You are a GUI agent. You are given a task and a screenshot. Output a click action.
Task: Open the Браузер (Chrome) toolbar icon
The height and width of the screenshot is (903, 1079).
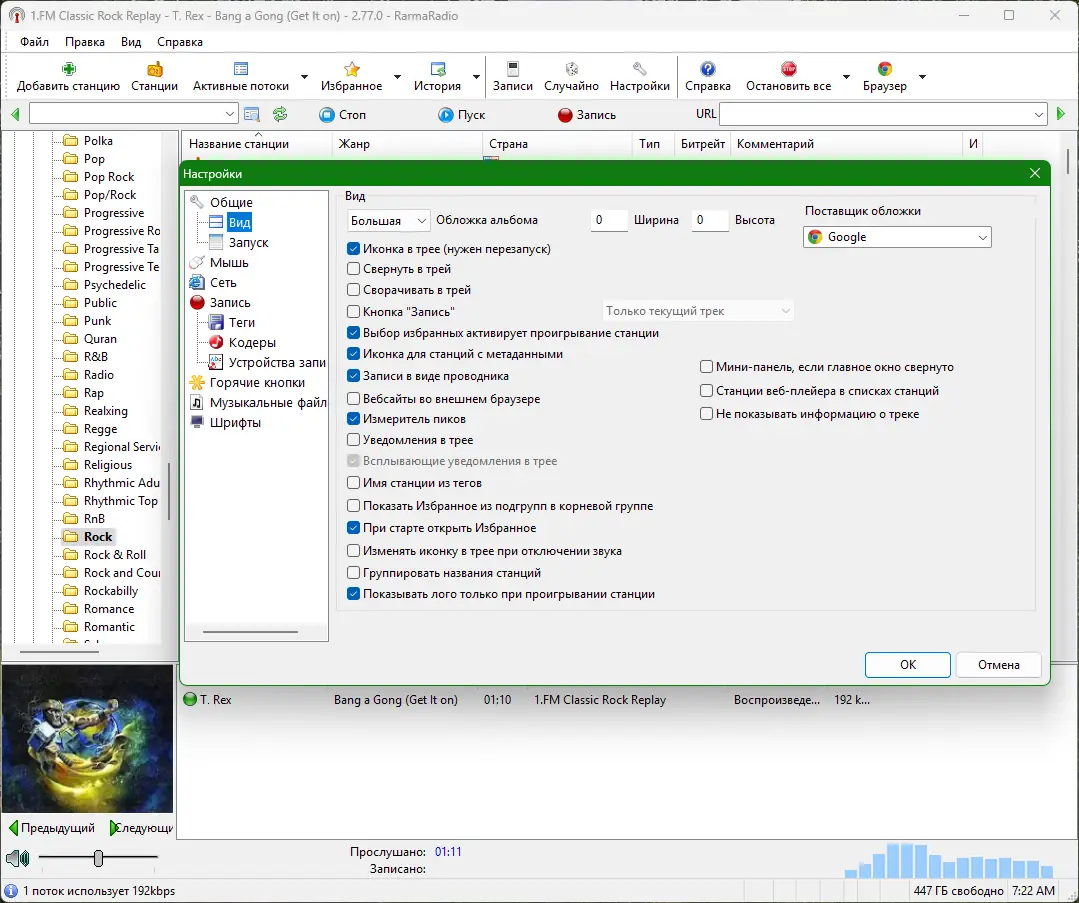point(883,70)
